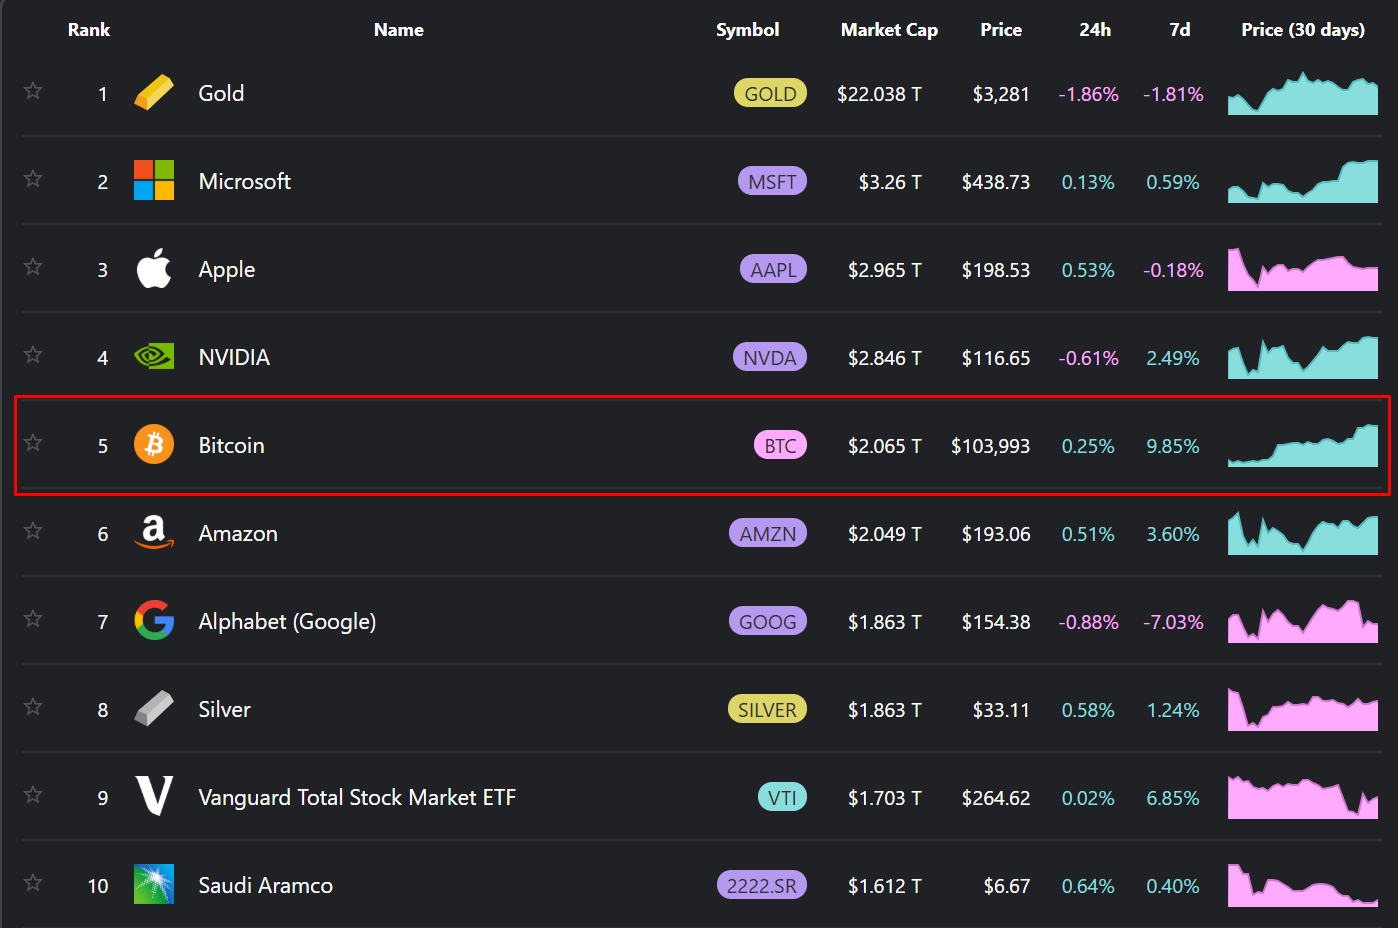Star Apple as a favorite
This screenshot has height=928, width=1398.
pyautogui.click(x=33, y=267)
